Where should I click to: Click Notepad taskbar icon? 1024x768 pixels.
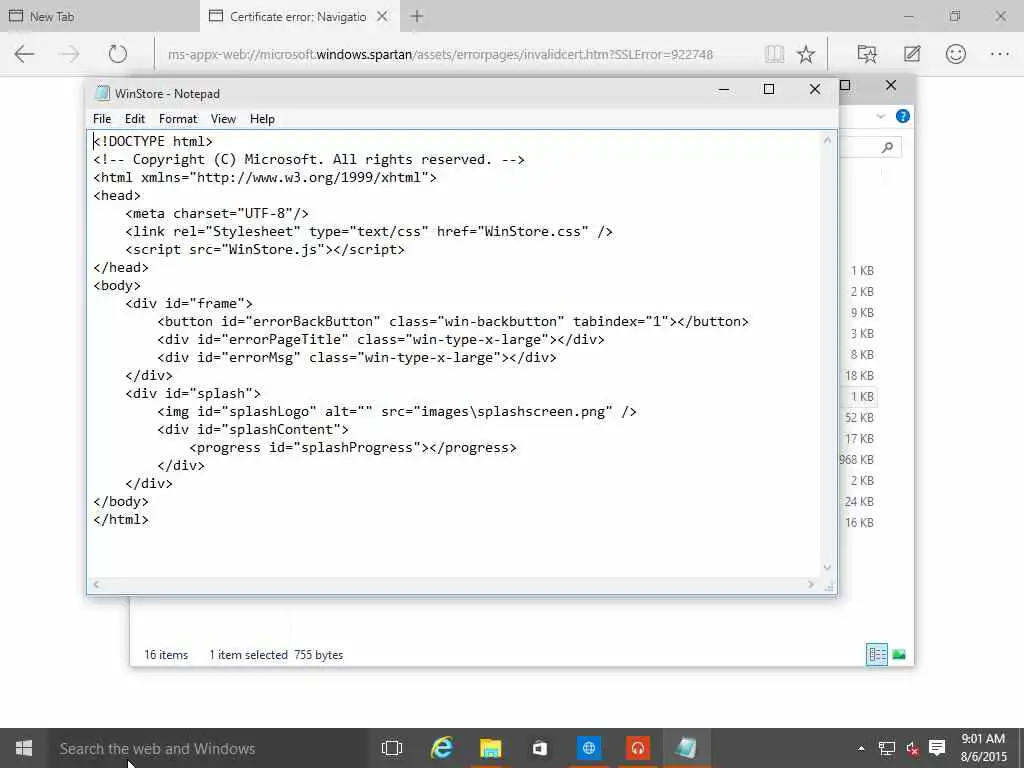tap(686, 748)
